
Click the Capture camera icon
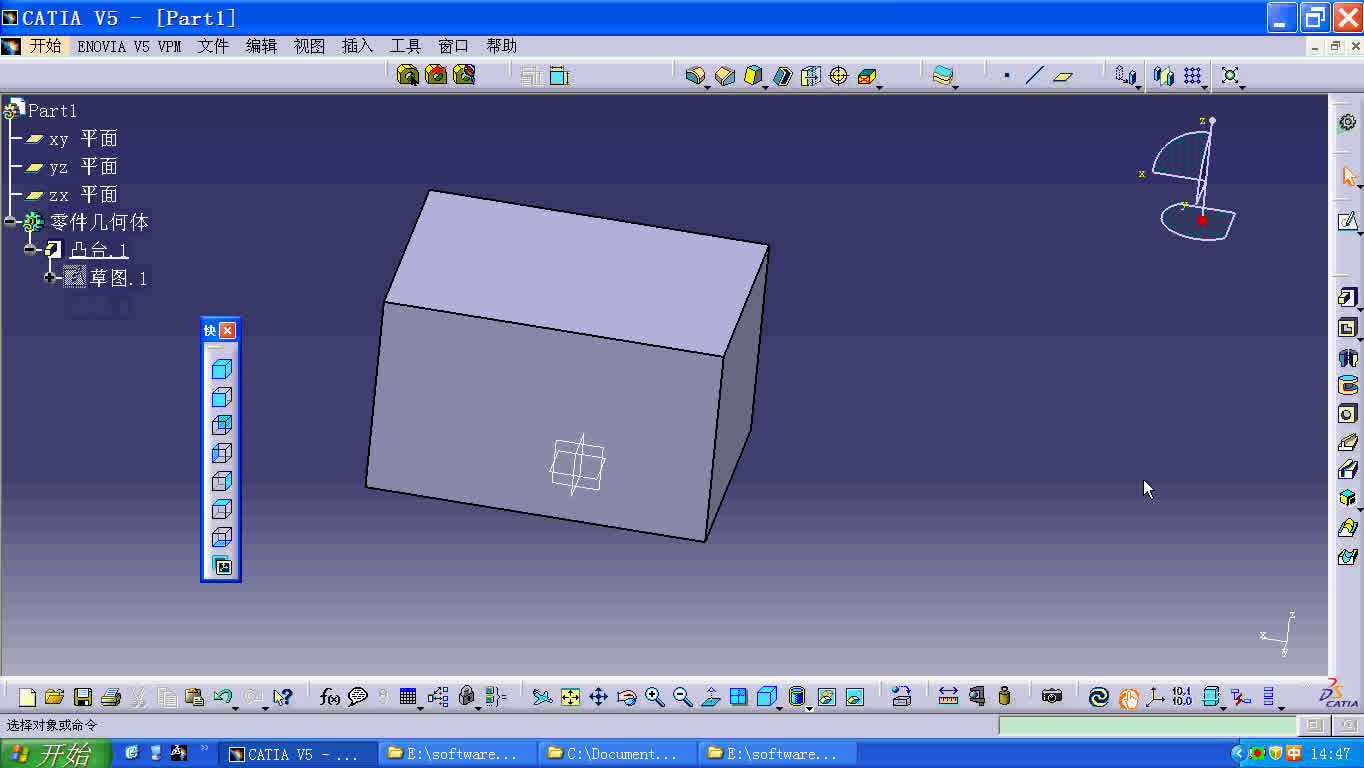coord(1052,696)
